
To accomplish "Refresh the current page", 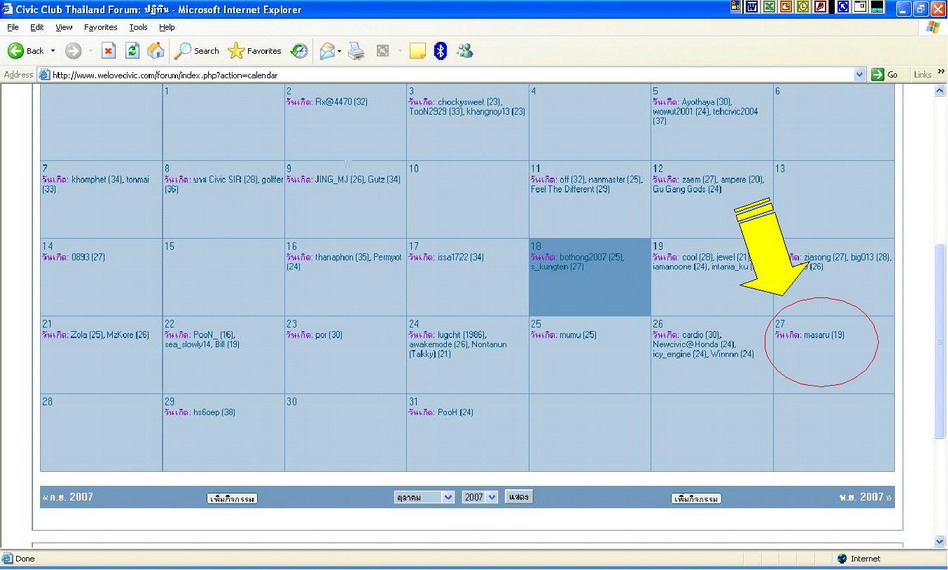I will [x=132, y=51].
